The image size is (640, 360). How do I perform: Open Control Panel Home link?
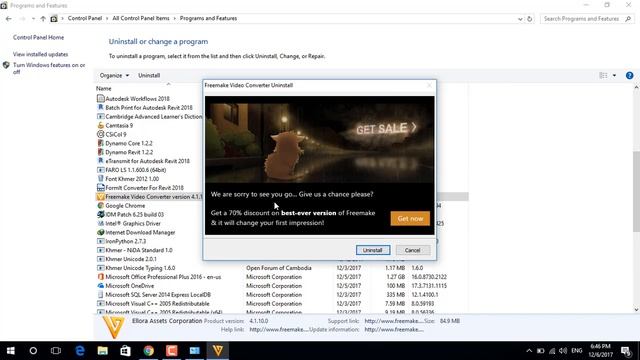(38, 37)
